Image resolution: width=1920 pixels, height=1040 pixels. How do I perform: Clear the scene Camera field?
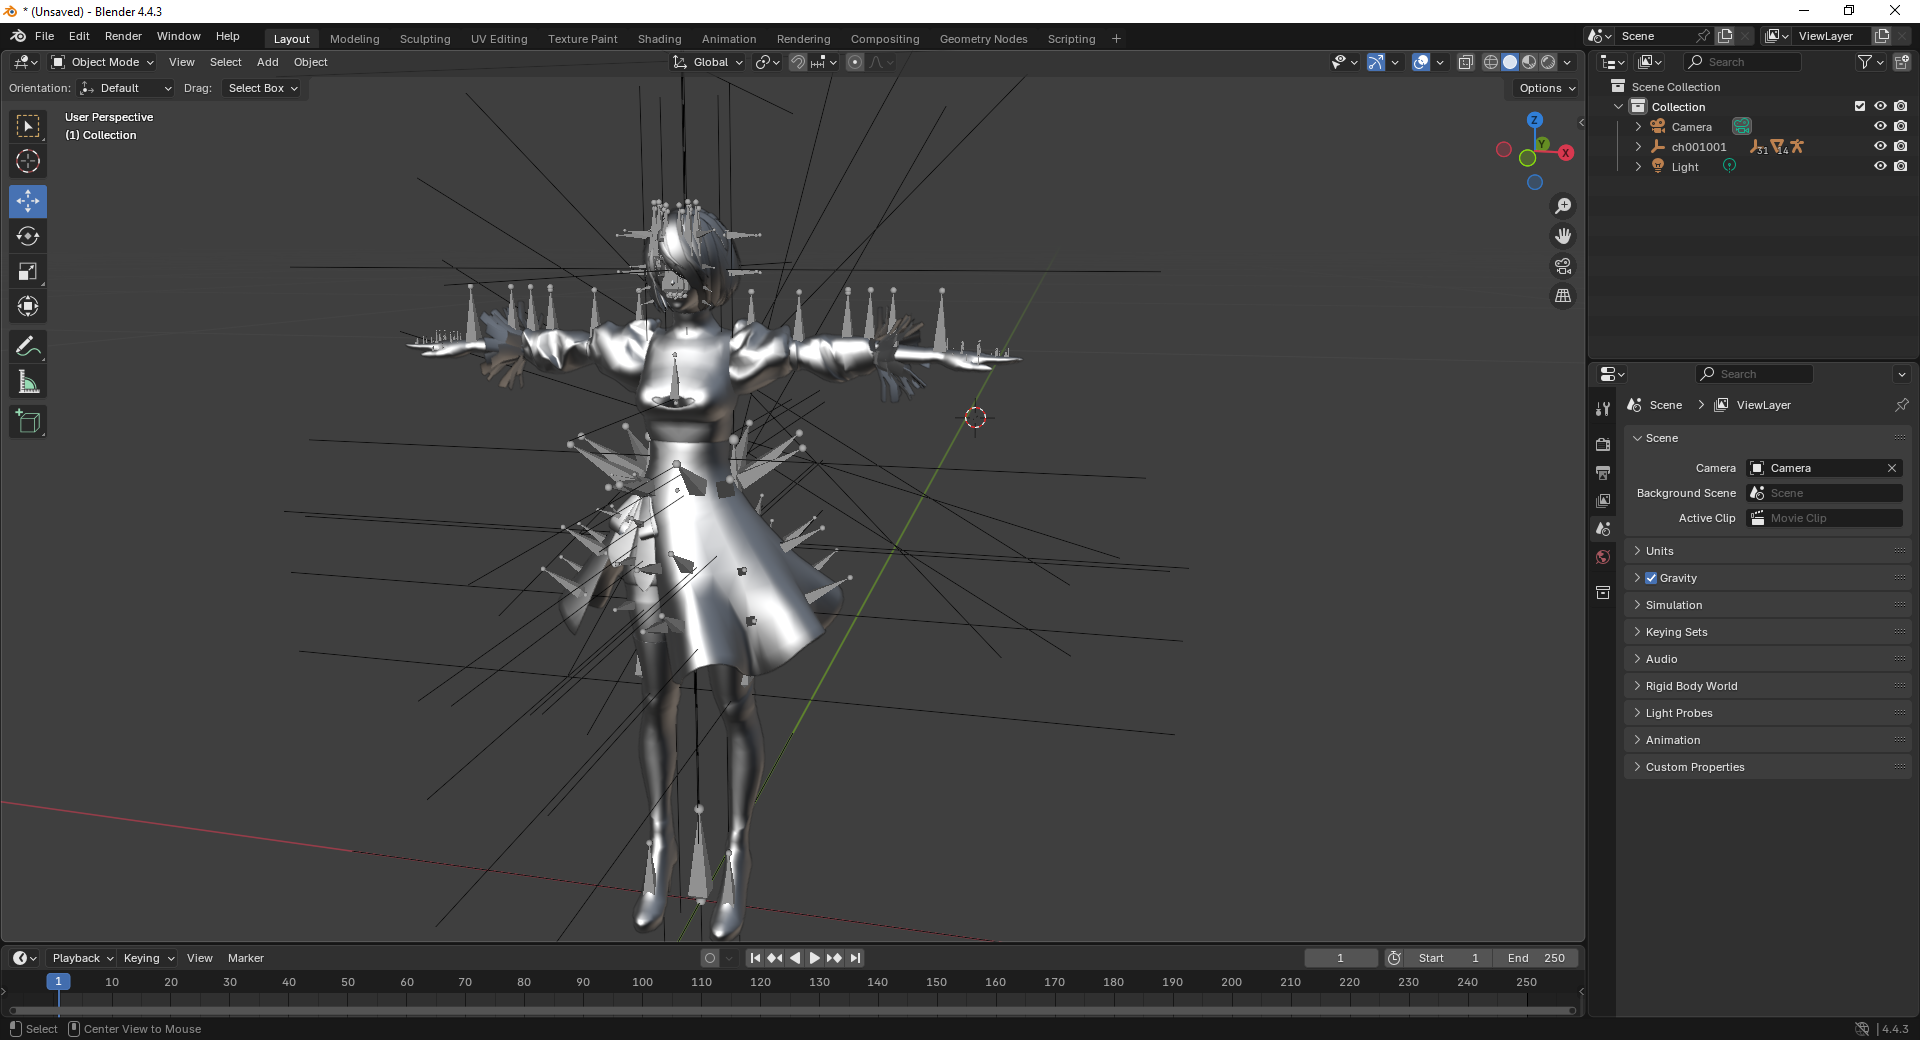tap(1892, 468)
